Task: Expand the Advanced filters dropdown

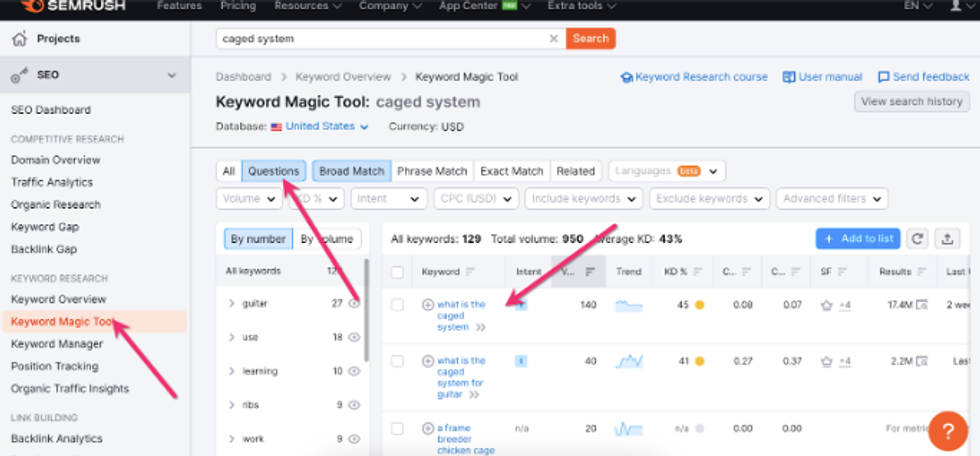Action: (x=831, y=199)
